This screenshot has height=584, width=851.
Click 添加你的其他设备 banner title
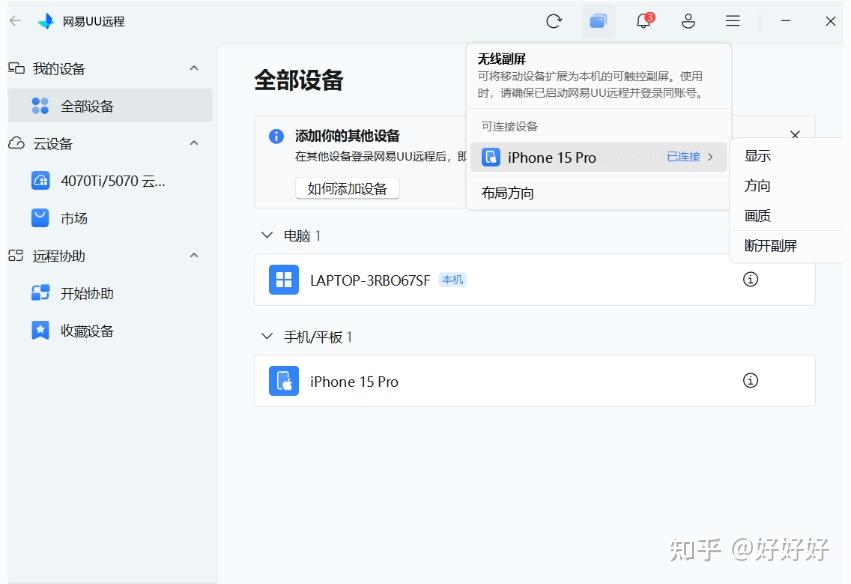(x=347, y=136)
